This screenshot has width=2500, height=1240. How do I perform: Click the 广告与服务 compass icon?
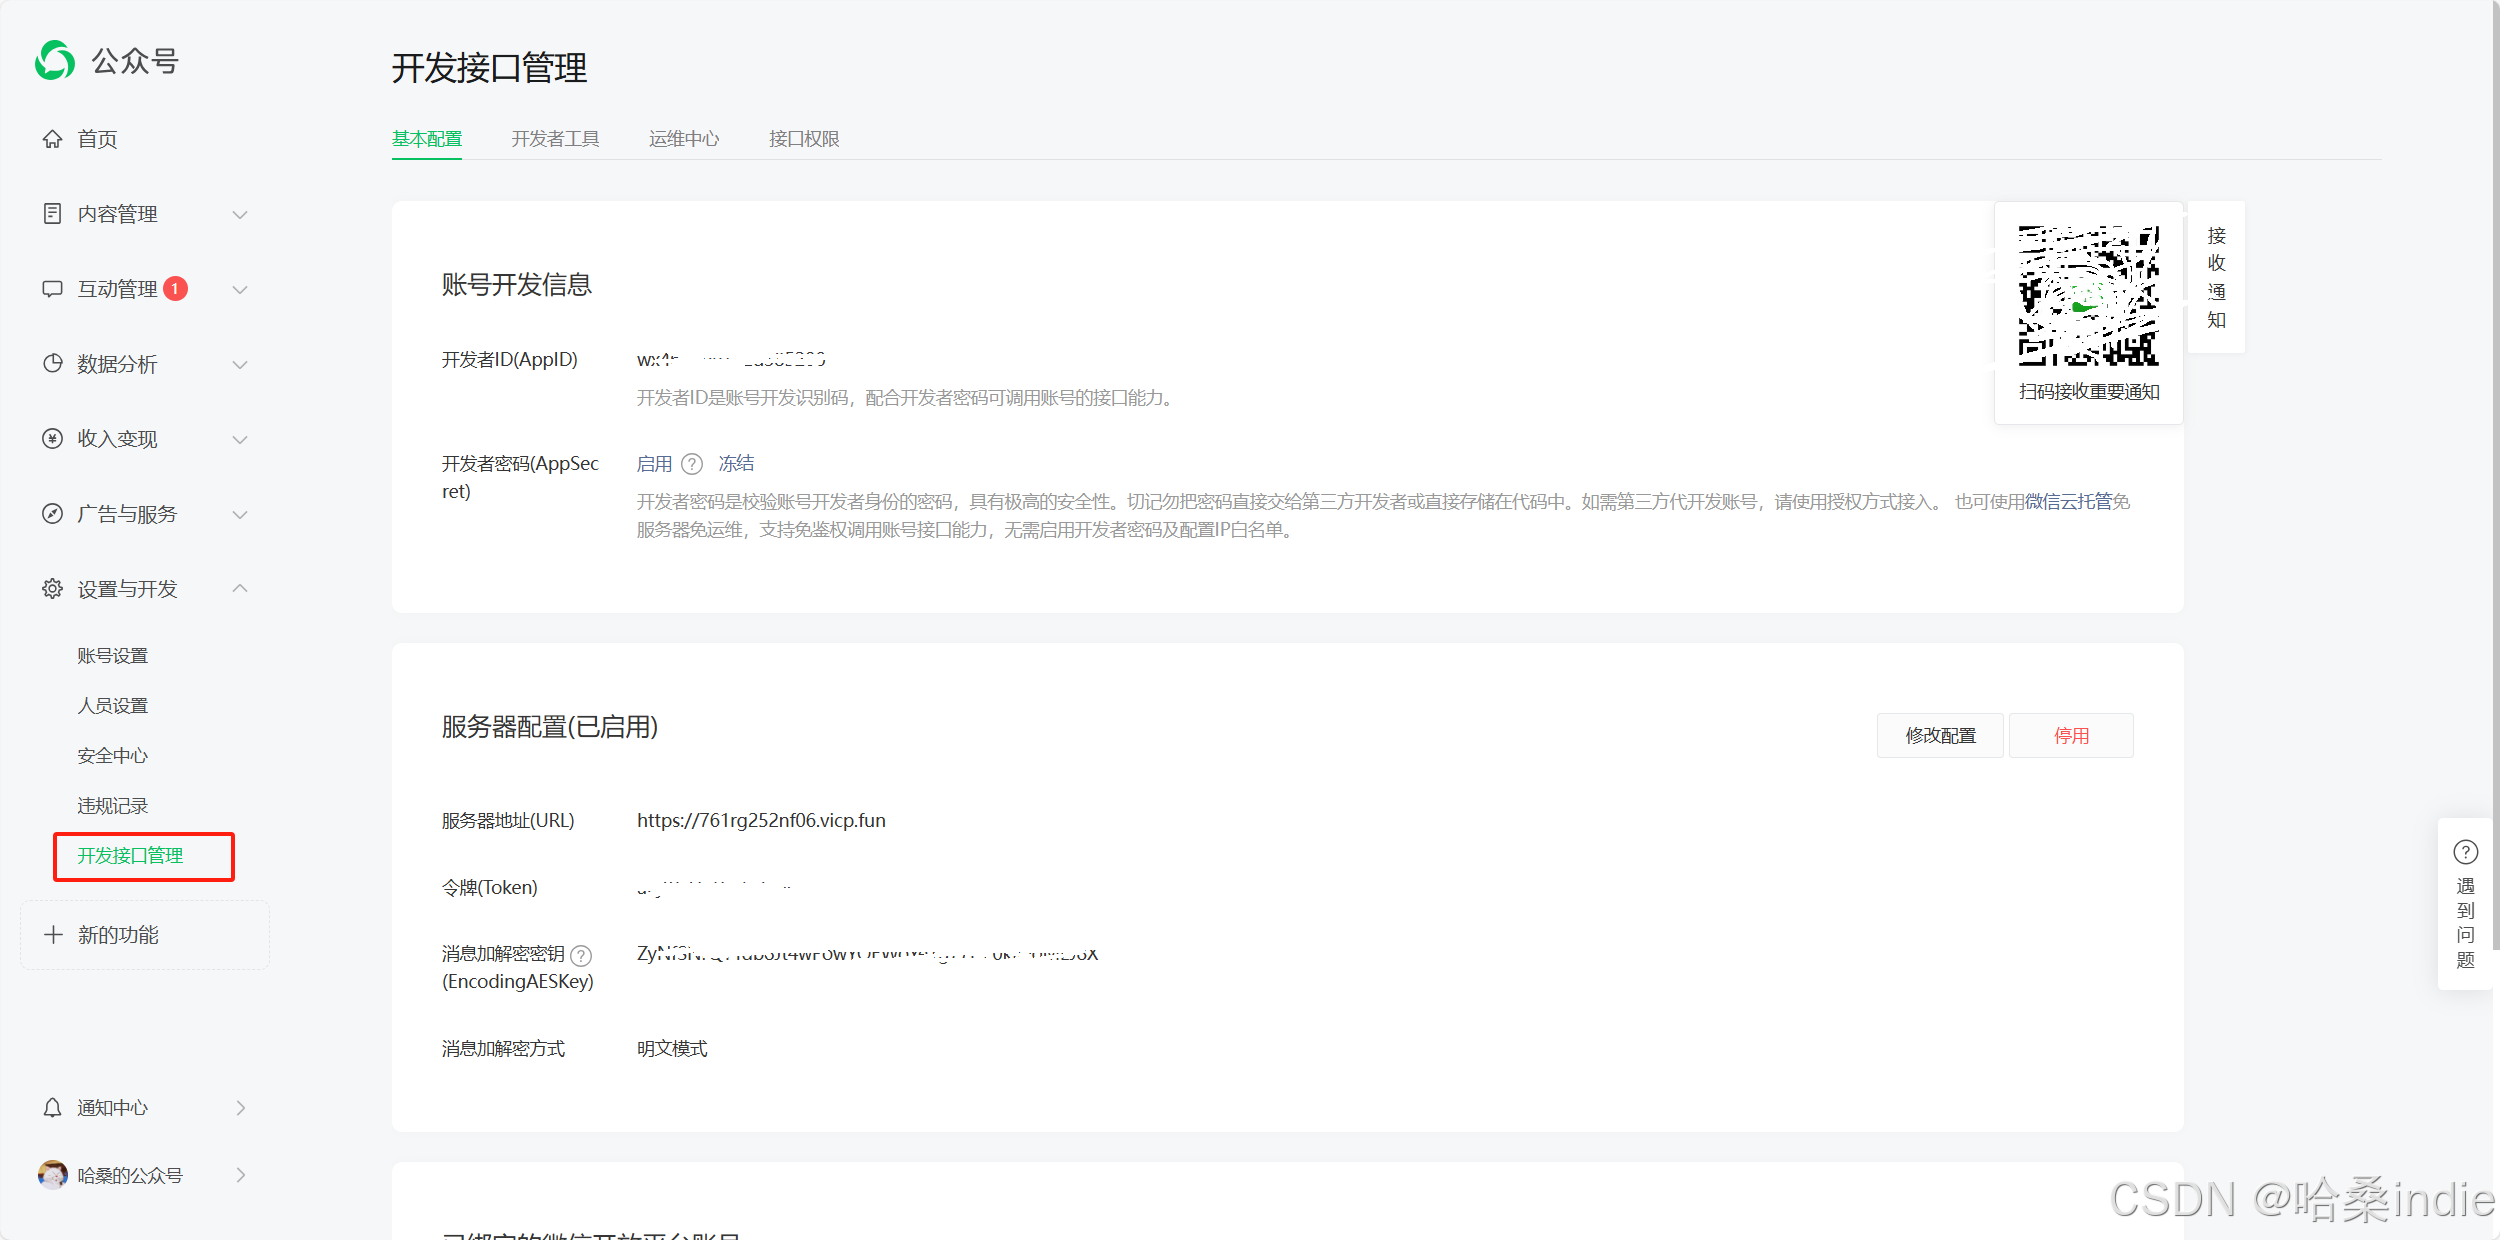click(52, 514)
